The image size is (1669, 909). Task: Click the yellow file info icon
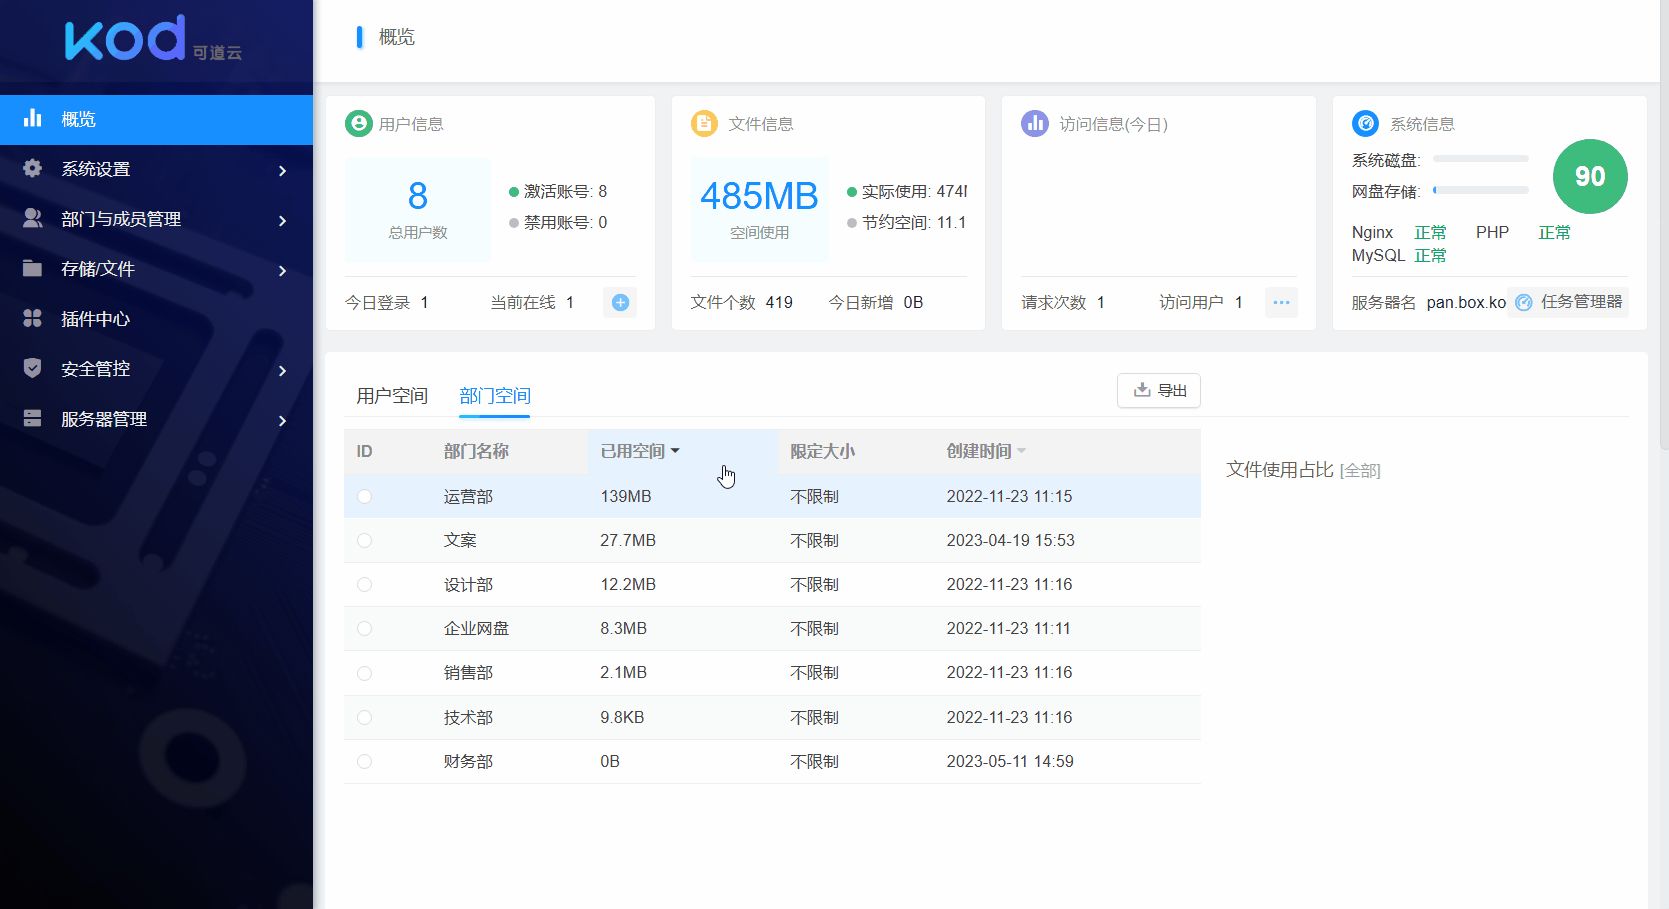click(704, 123)
